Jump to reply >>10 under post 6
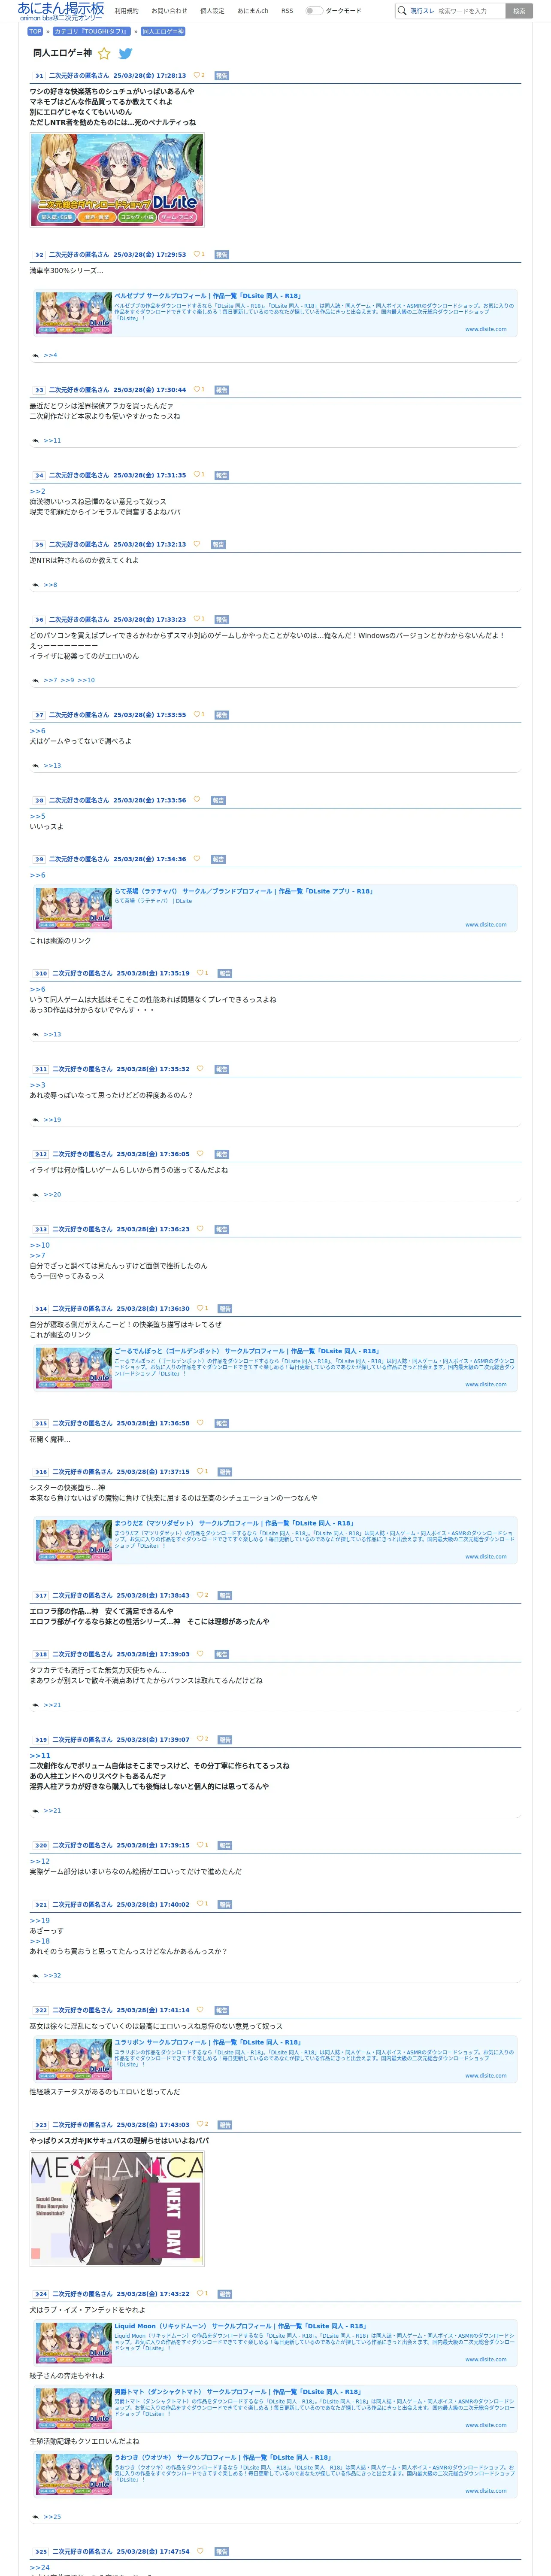This screenshot has height=2576, width=551. coord(86,680)
